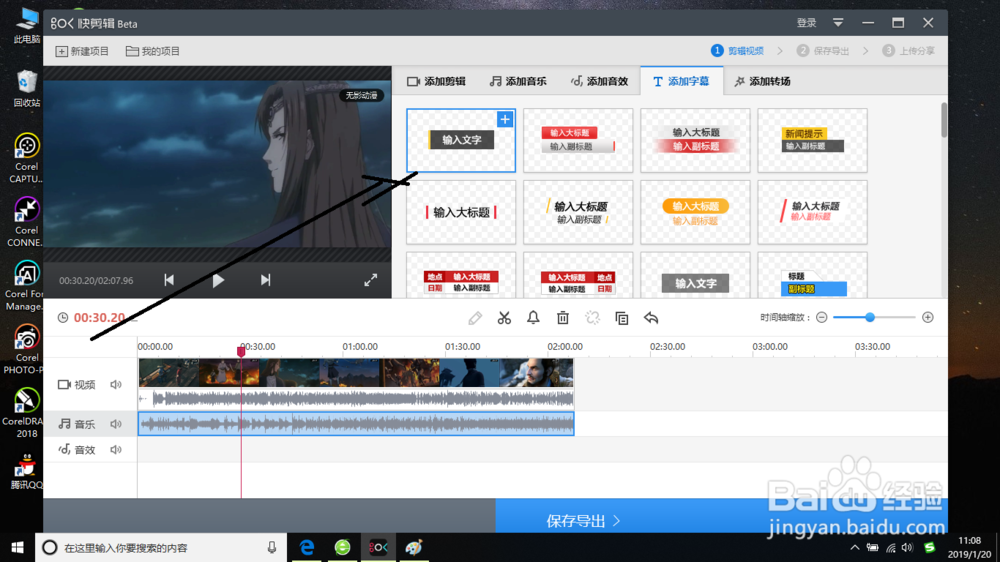
Task: Open Corel CAPTURE desktop shortcut
Action: click(x=26, y=158)
